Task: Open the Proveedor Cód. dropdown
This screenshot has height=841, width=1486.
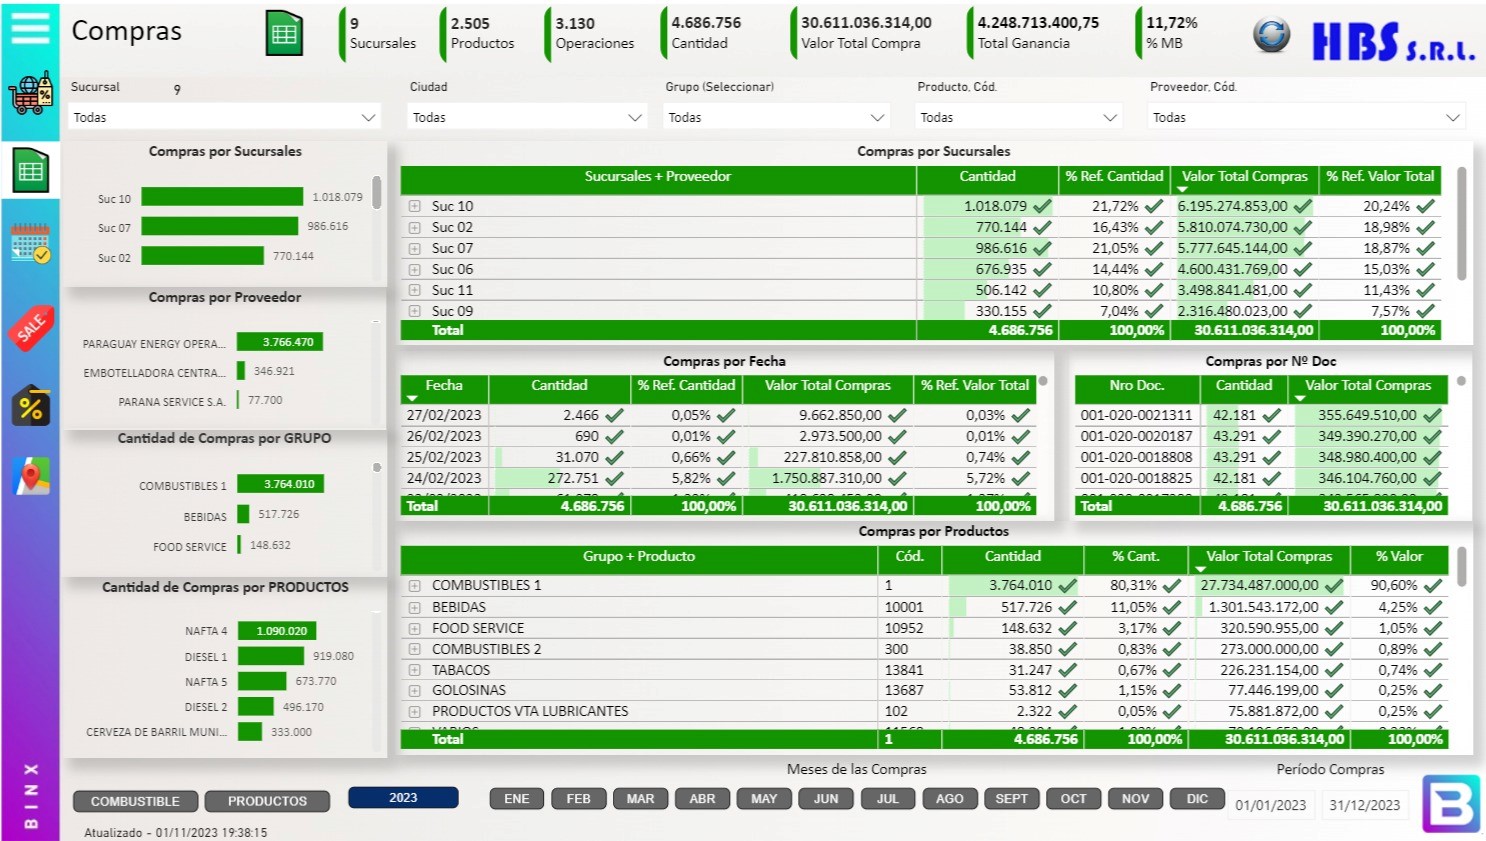Action: 1307,117
